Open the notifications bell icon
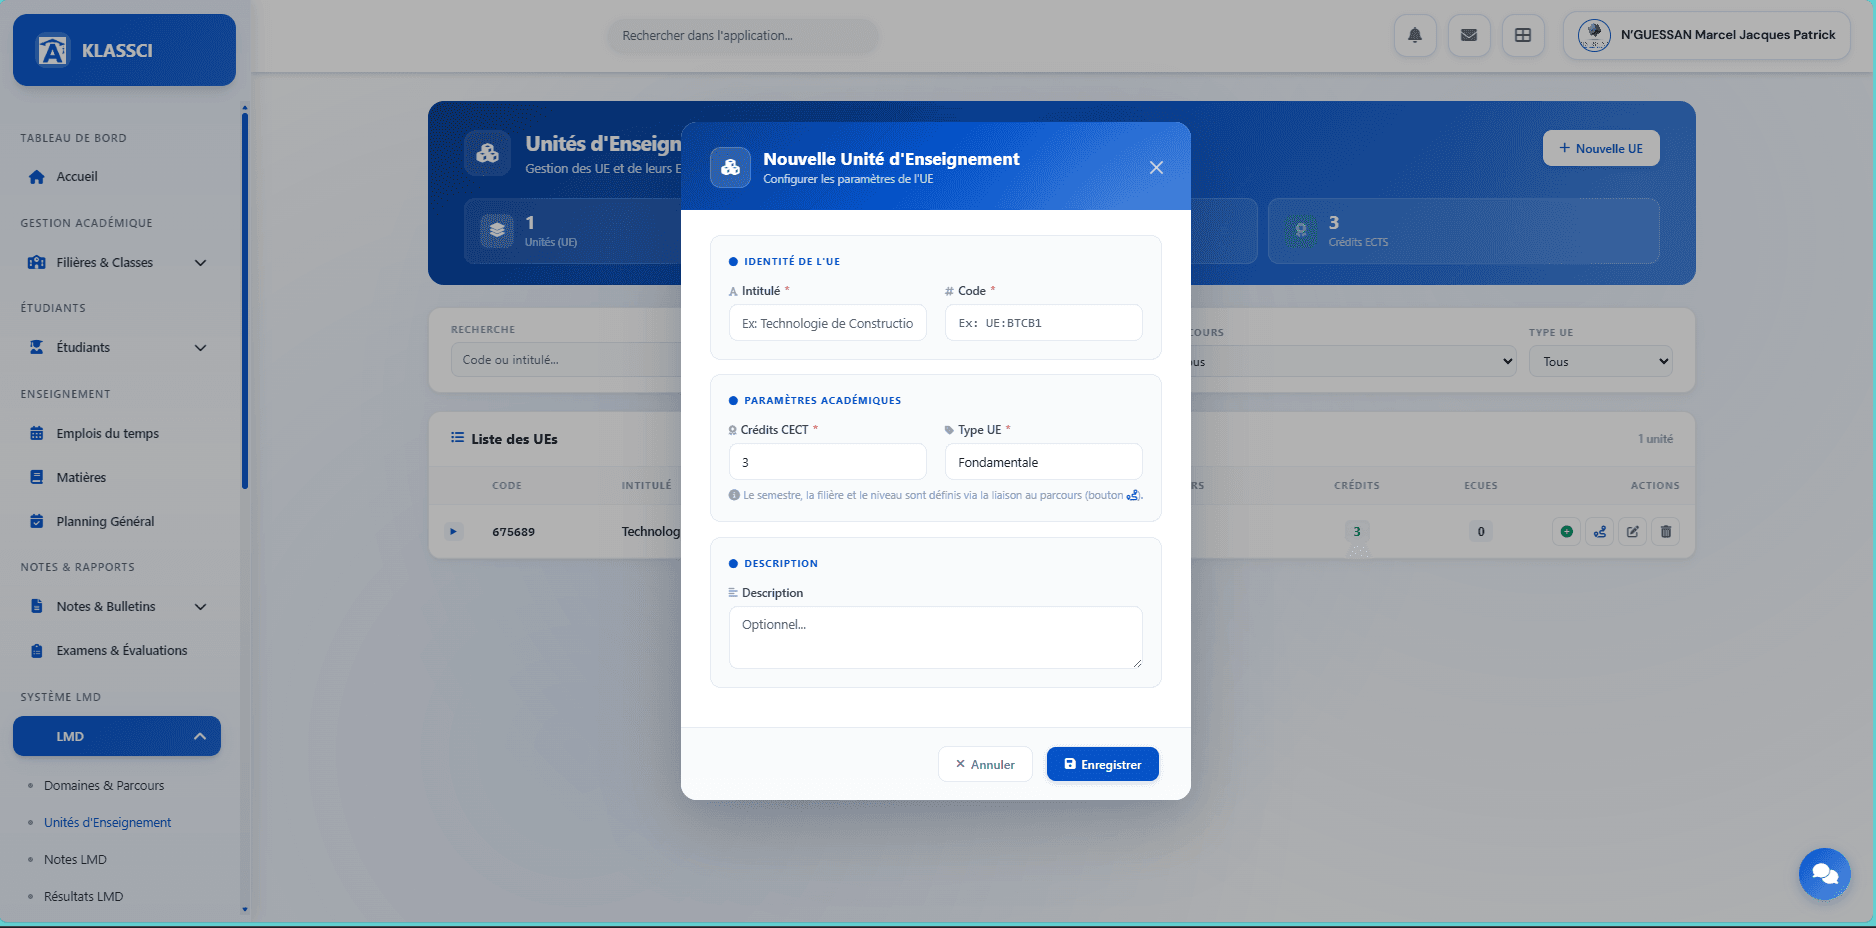1876x928 pixels. 1415,36
